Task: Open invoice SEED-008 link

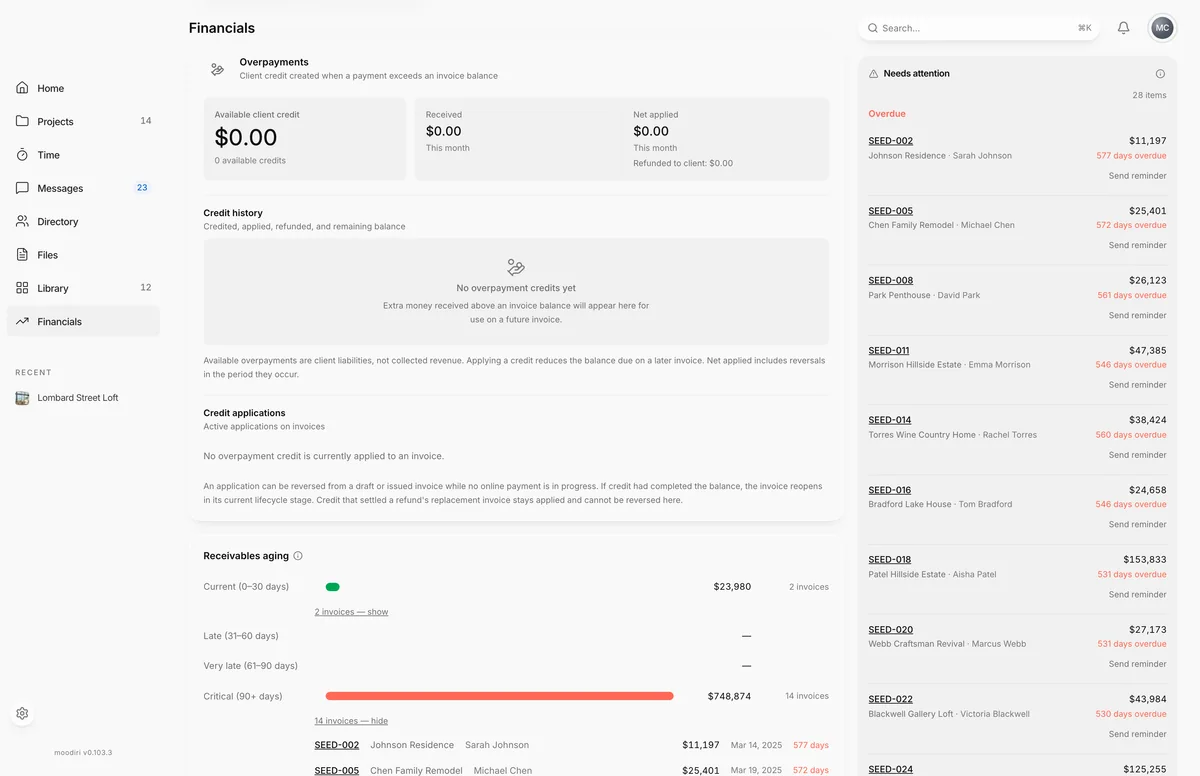Action: (x=890, y=281)
